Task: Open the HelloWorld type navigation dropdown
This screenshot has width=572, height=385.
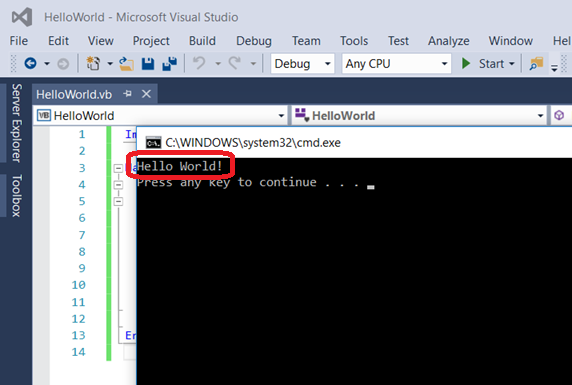Action: pyautogui.click(x=419, y=116)
